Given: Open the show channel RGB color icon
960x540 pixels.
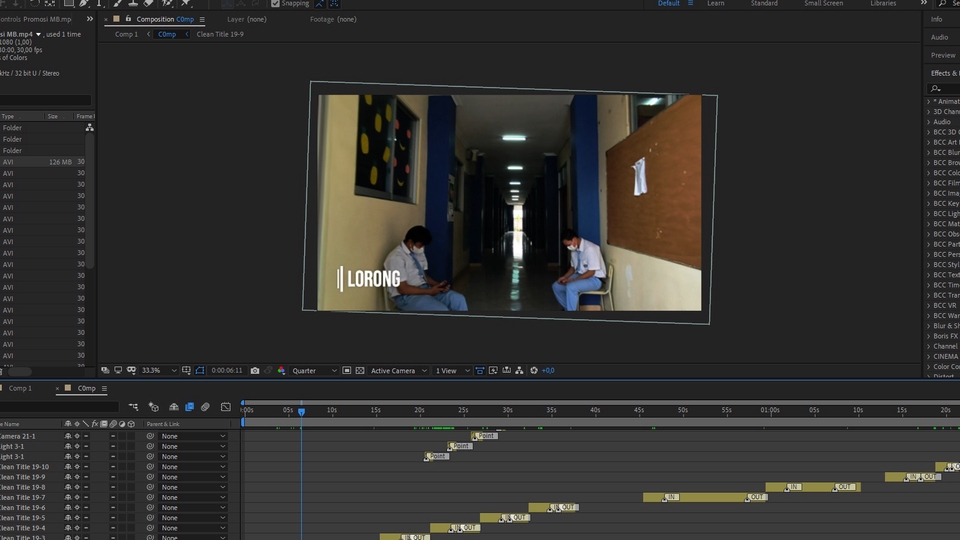Looking at the screenshot, I should [281, 370].
